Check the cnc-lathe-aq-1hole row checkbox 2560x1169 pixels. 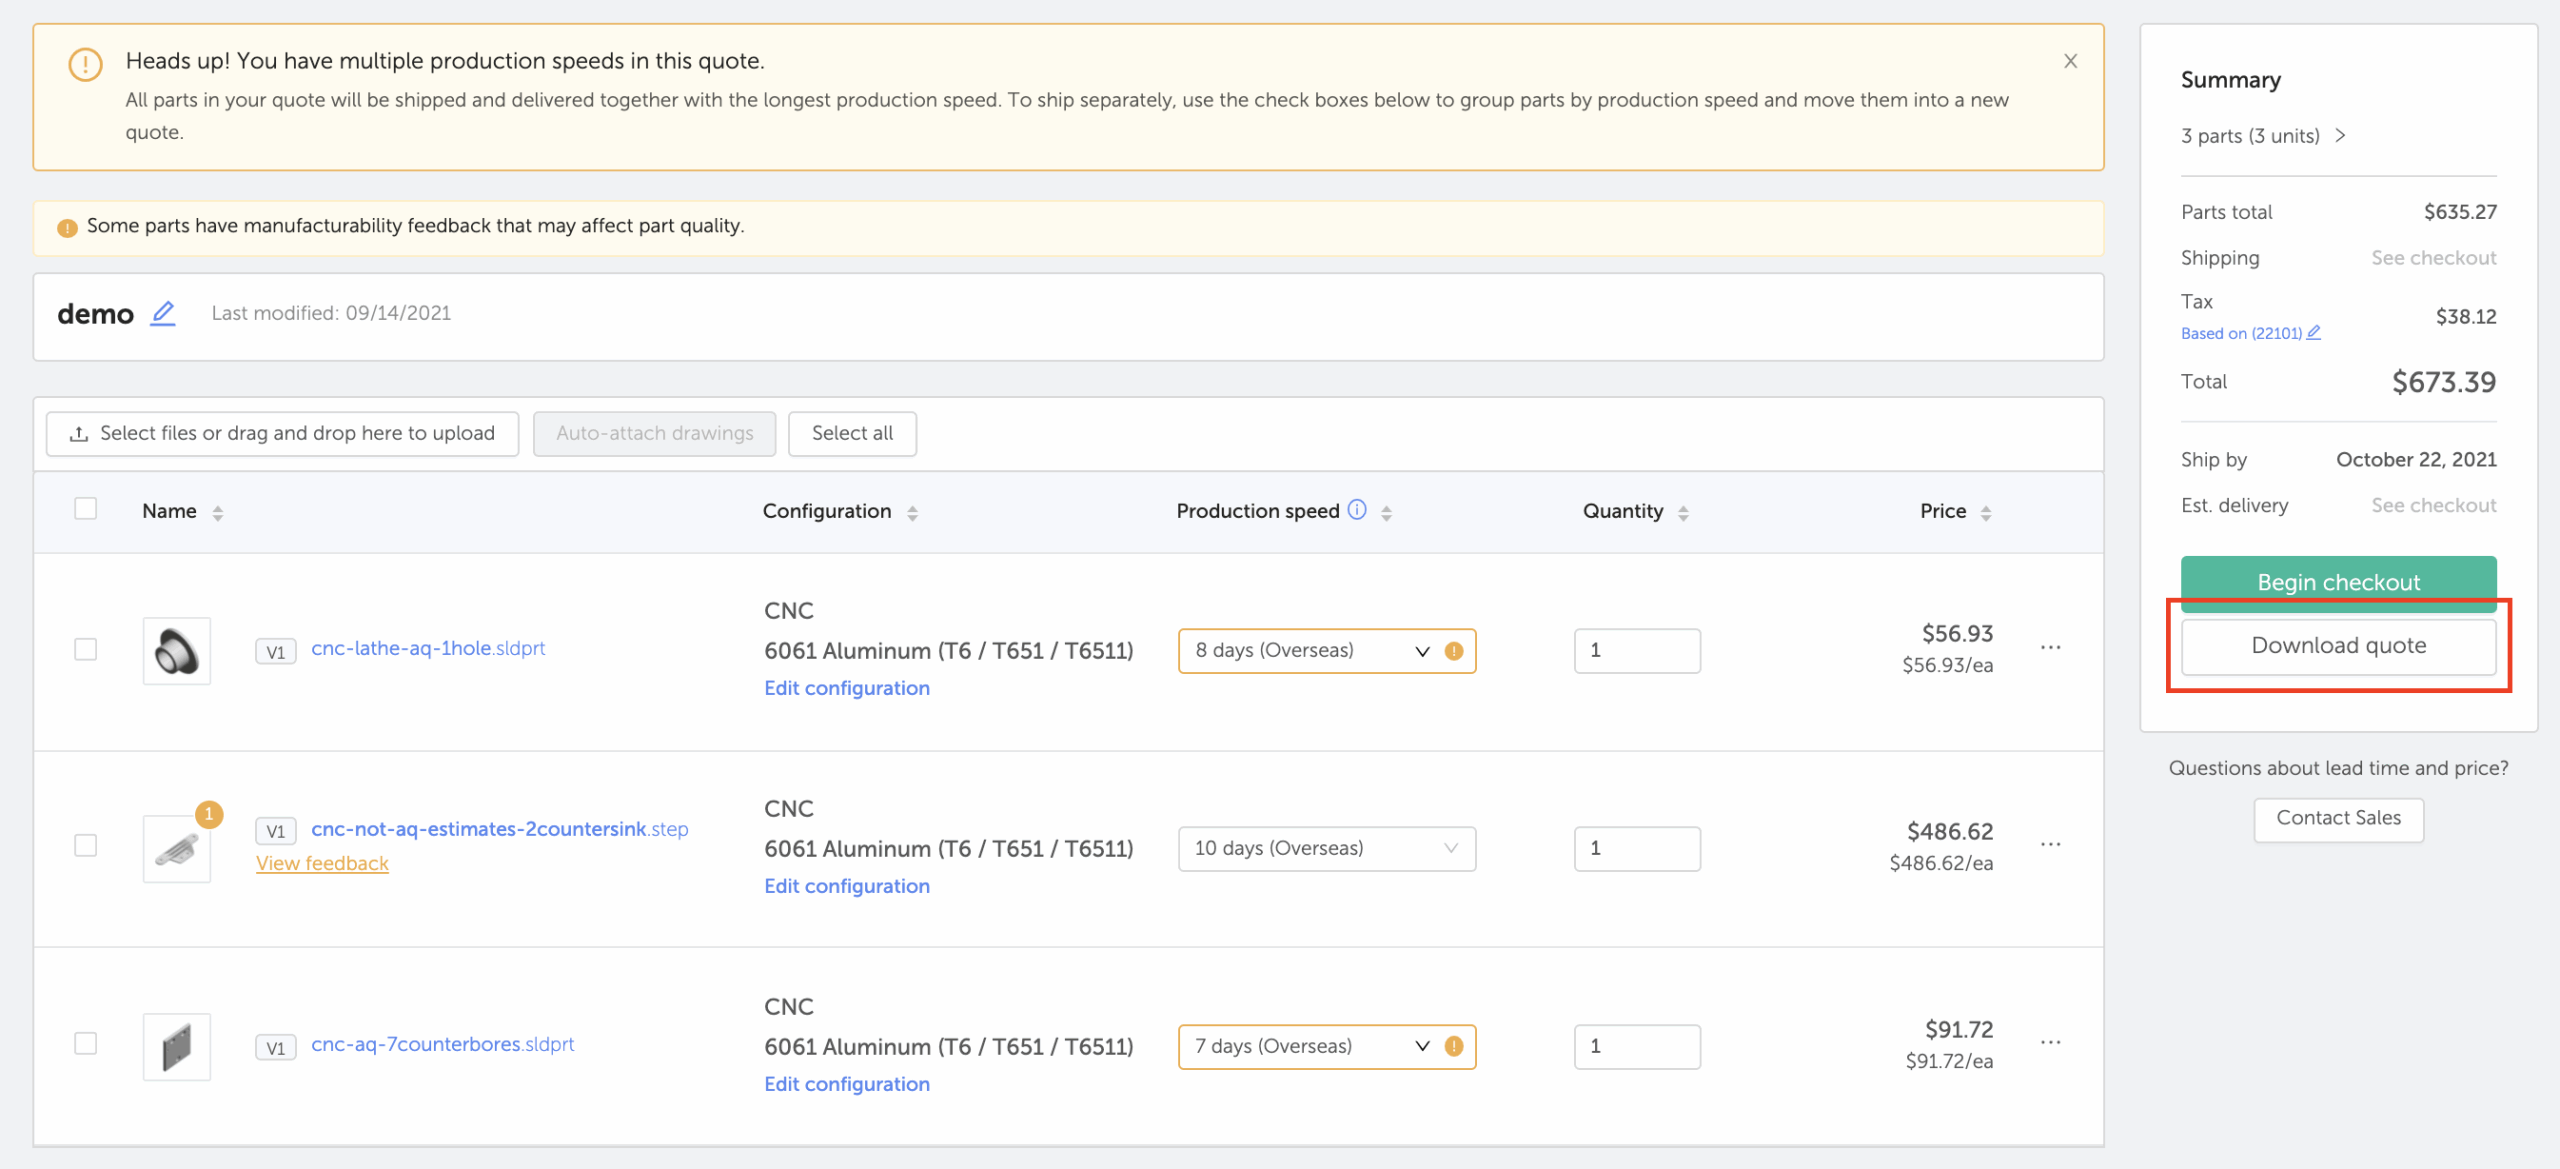point(86,649)
